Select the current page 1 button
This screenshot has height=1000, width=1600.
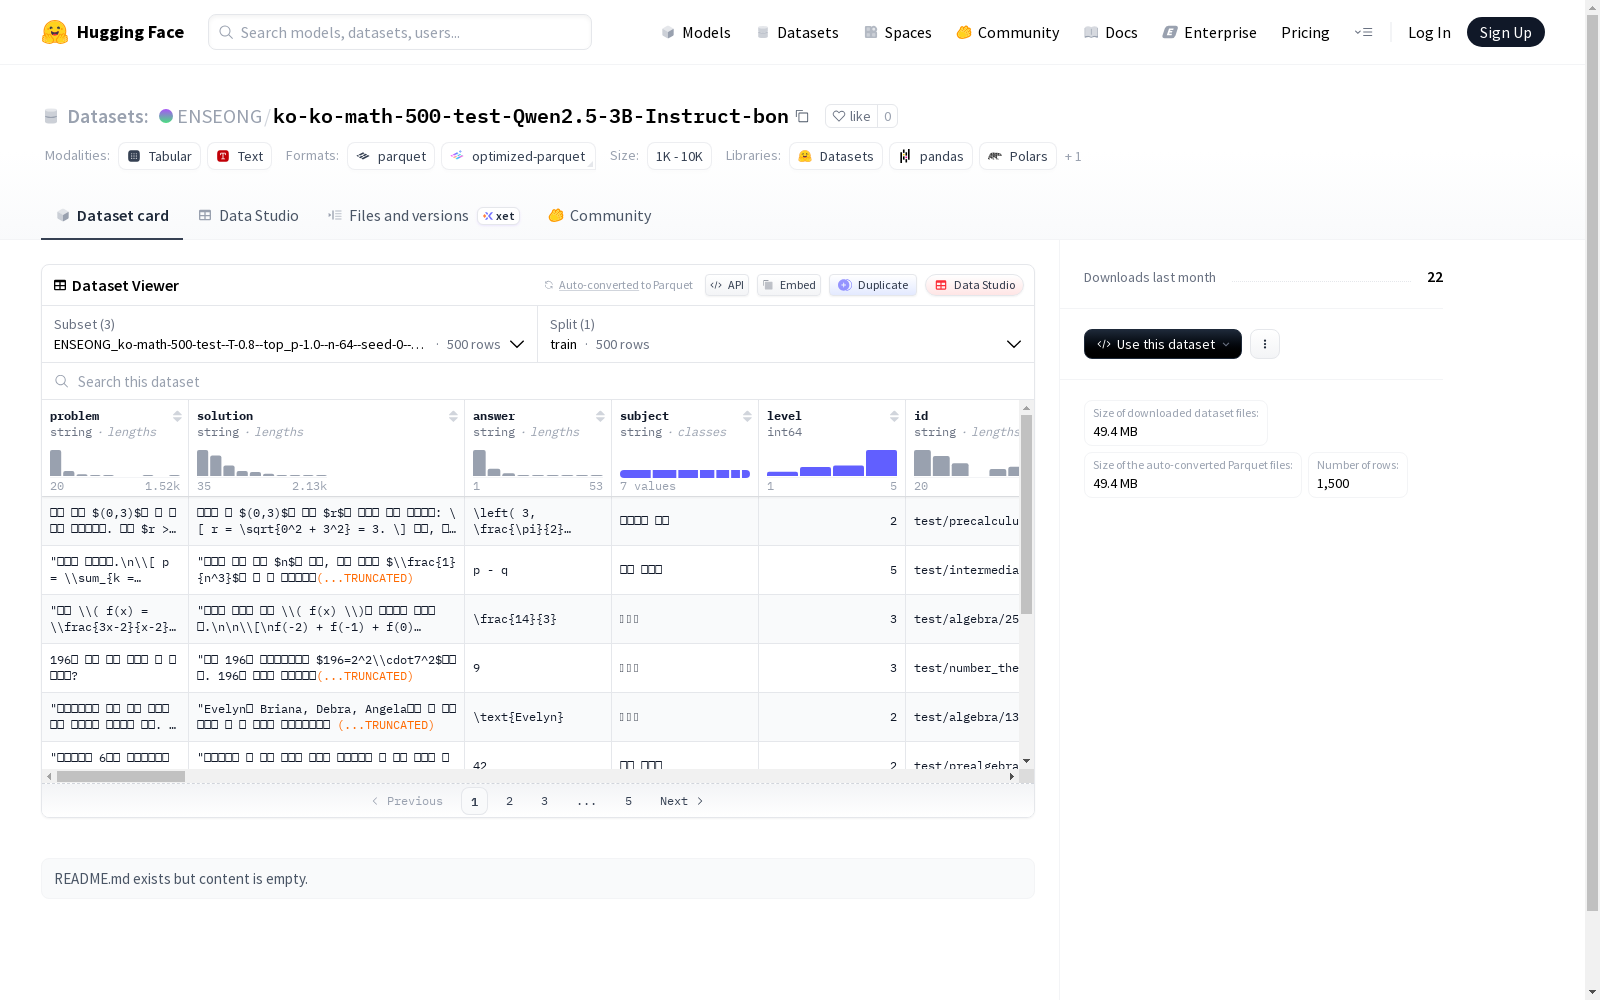point(474,801)
